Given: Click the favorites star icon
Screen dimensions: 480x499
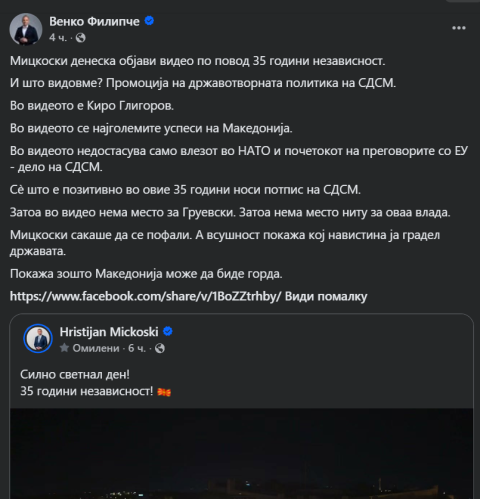Looking at the screenshot, I should coord(64,348).
